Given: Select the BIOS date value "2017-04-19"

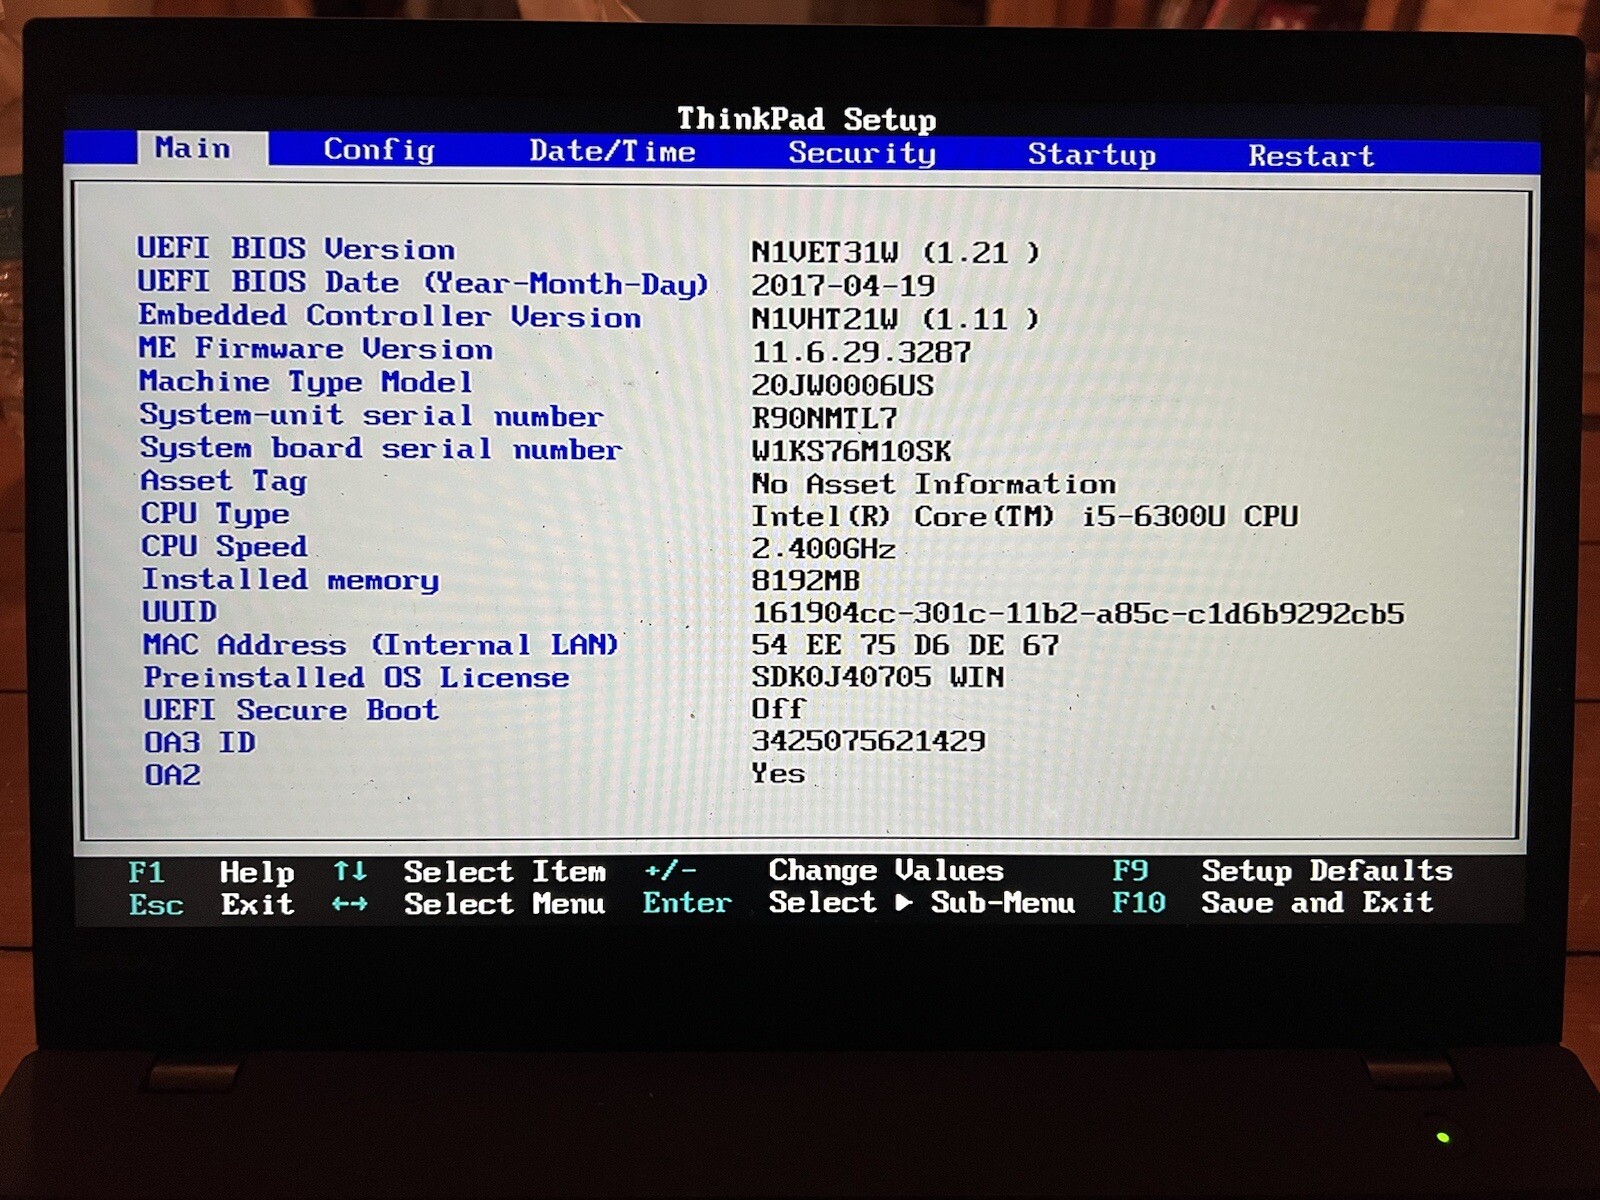Looking at the screenshot, I should [x=843, y=285].
